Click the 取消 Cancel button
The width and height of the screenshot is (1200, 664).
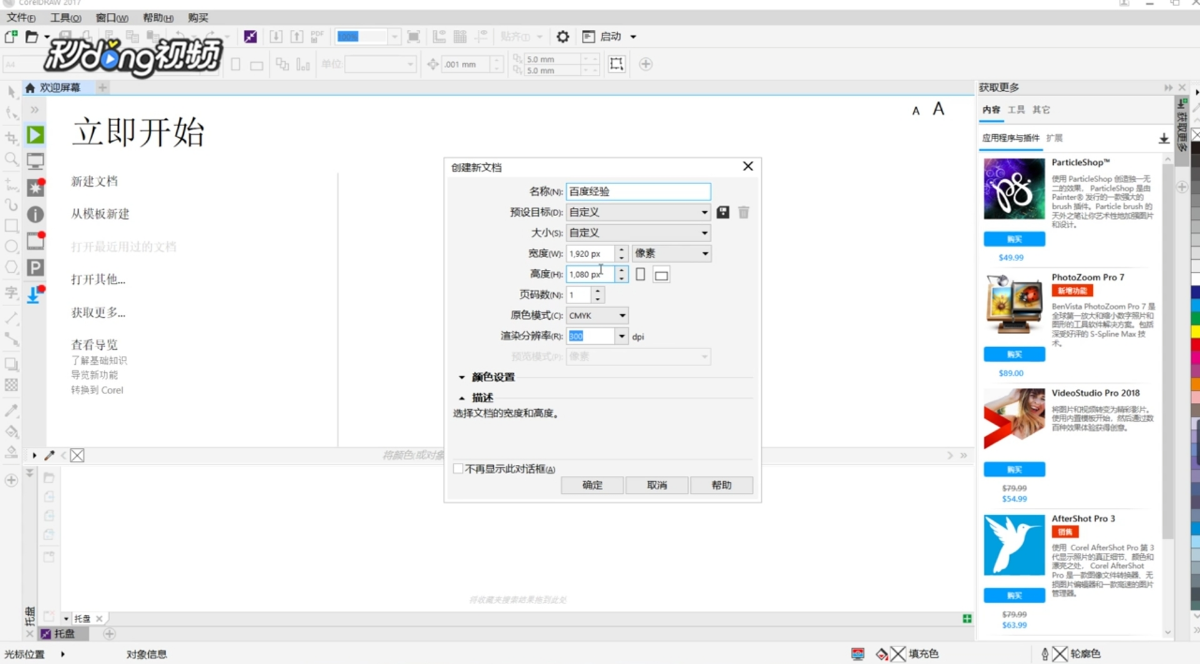click(657, 485)
